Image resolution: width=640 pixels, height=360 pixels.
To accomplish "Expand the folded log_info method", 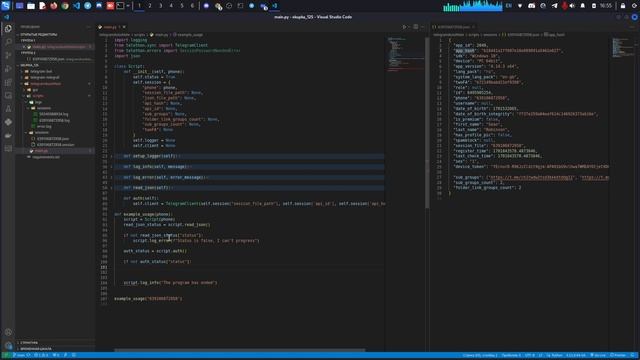I will [x=111, y=167].
